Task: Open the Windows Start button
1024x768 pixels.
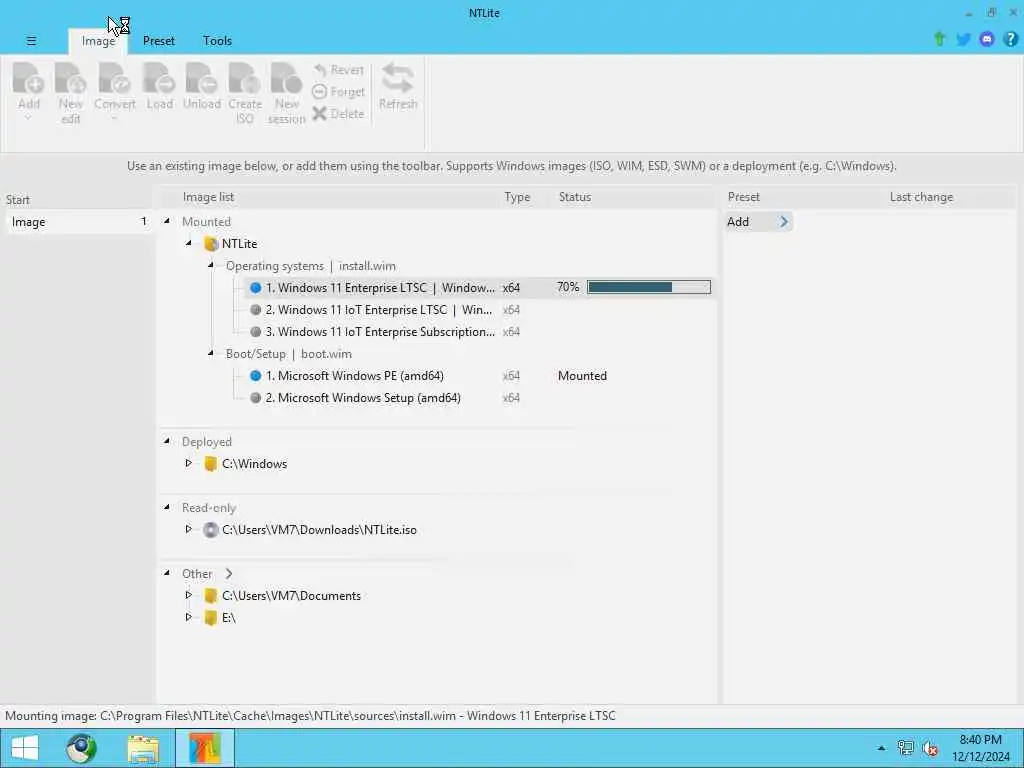Action: coord(24,748)
